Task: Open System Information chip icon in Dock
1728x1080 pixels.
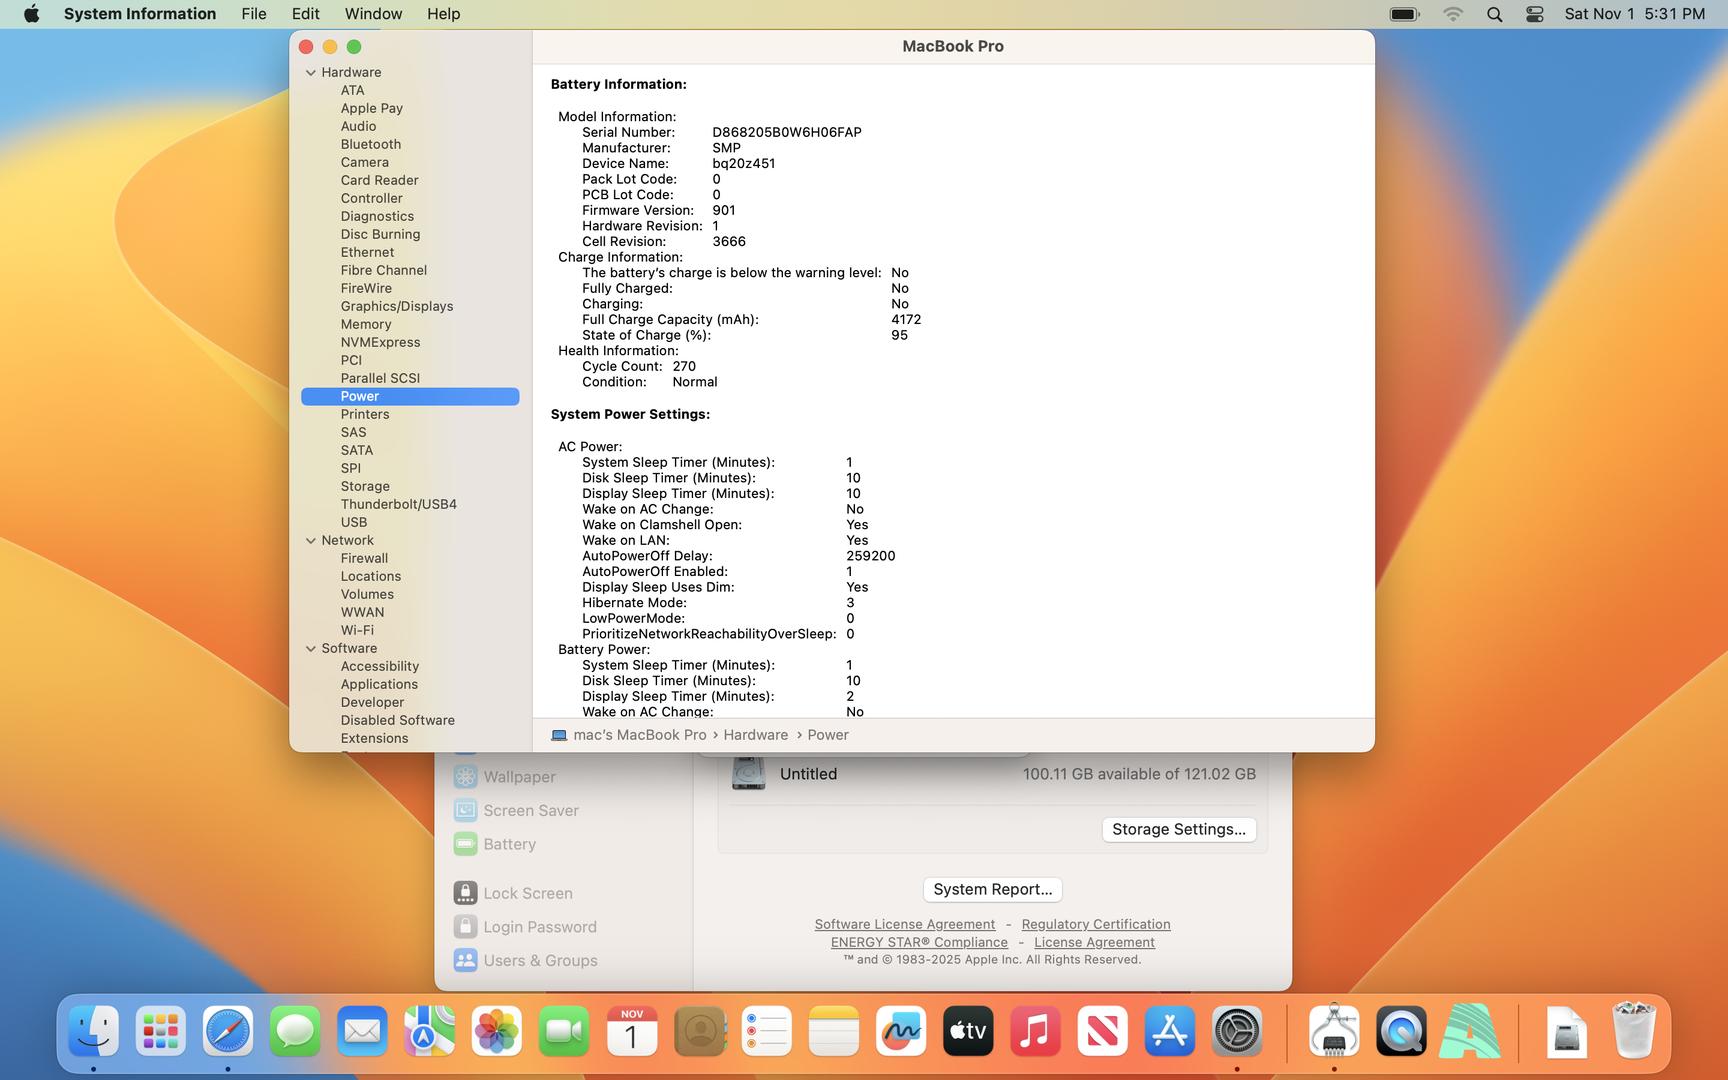Action: pos(1333,1031)
